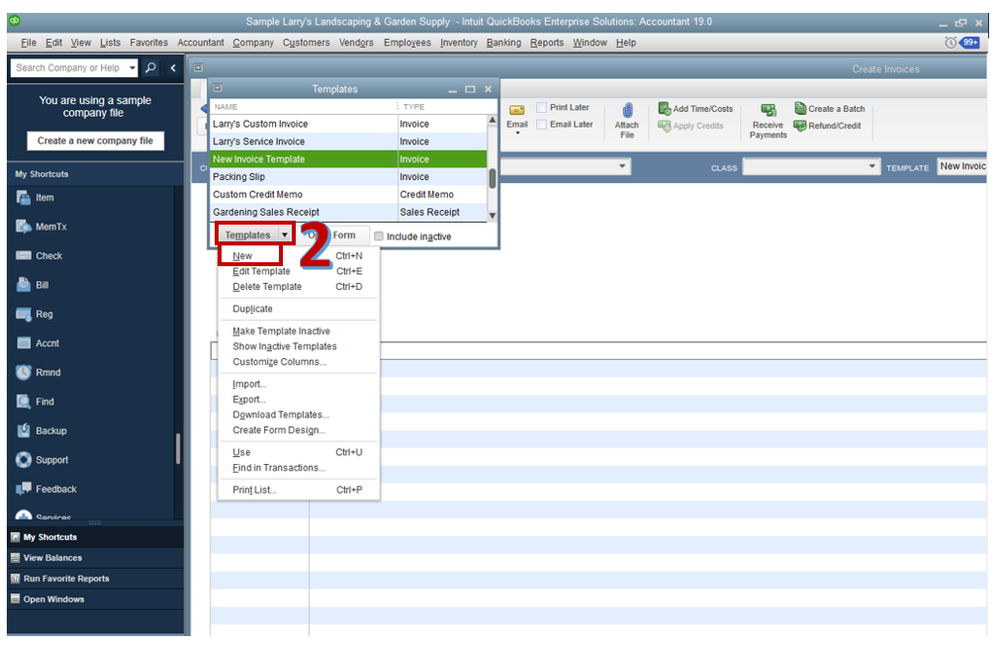Open the MemTx shortcut icon
The image size is (998, 656).
24,227
